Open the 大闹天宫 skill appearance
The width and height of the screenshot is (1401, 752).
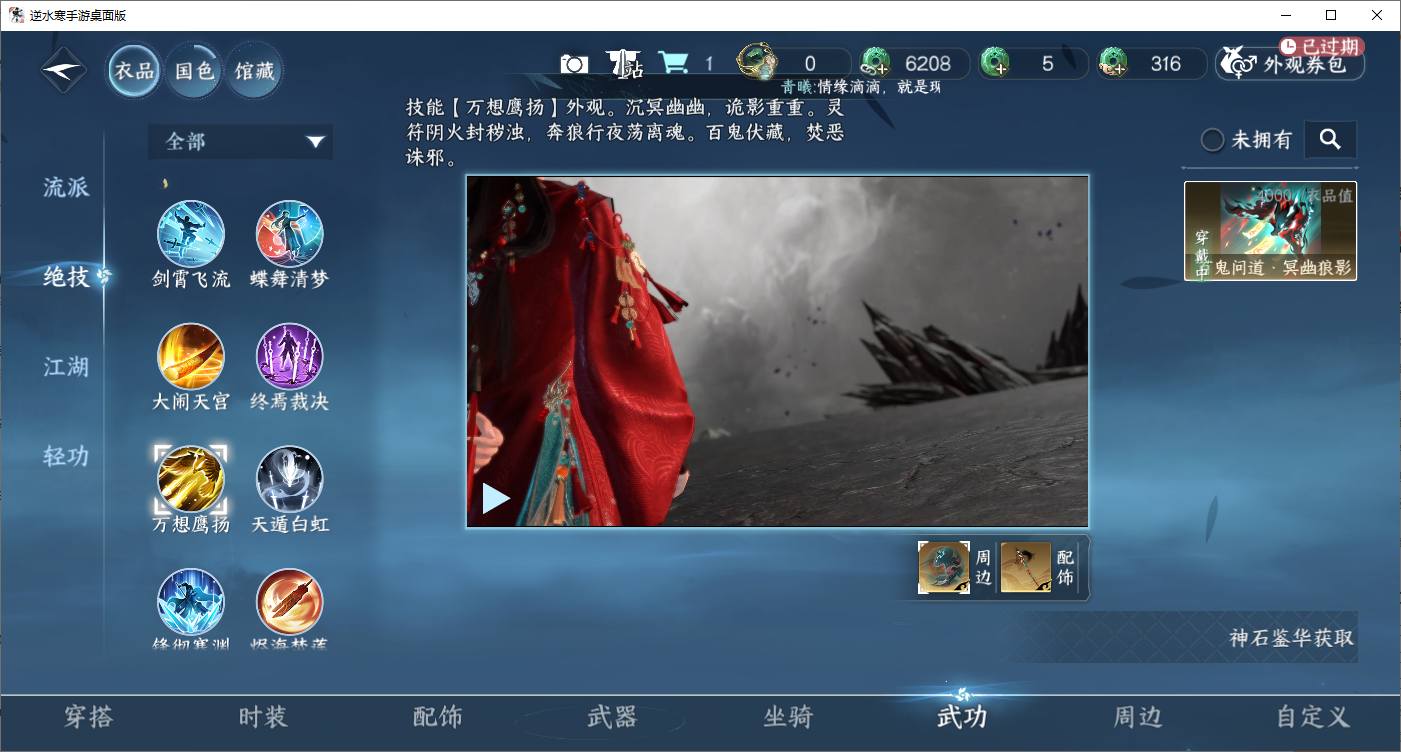pyautogui.click(x=190, y=357)
